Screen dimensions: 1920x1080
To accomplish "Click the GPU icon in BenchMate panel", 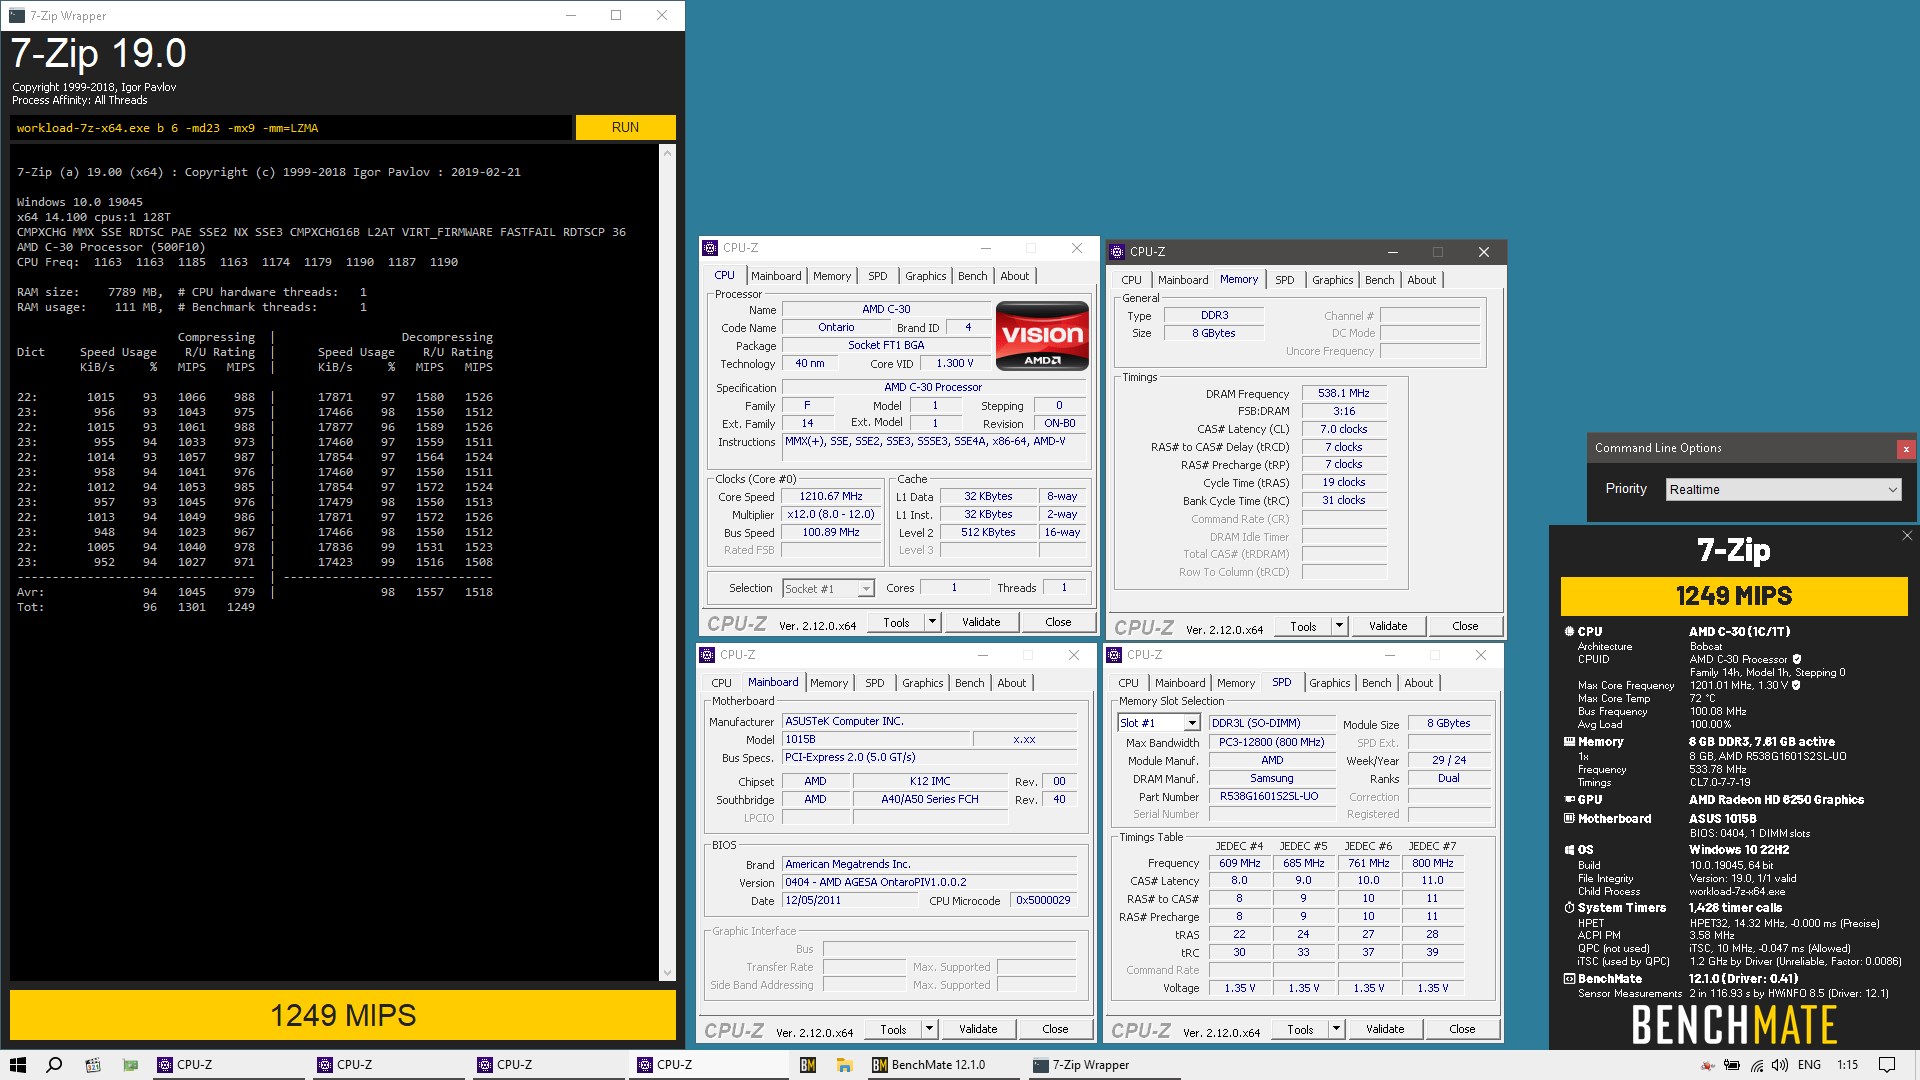I will click(x=1569, y=800).
